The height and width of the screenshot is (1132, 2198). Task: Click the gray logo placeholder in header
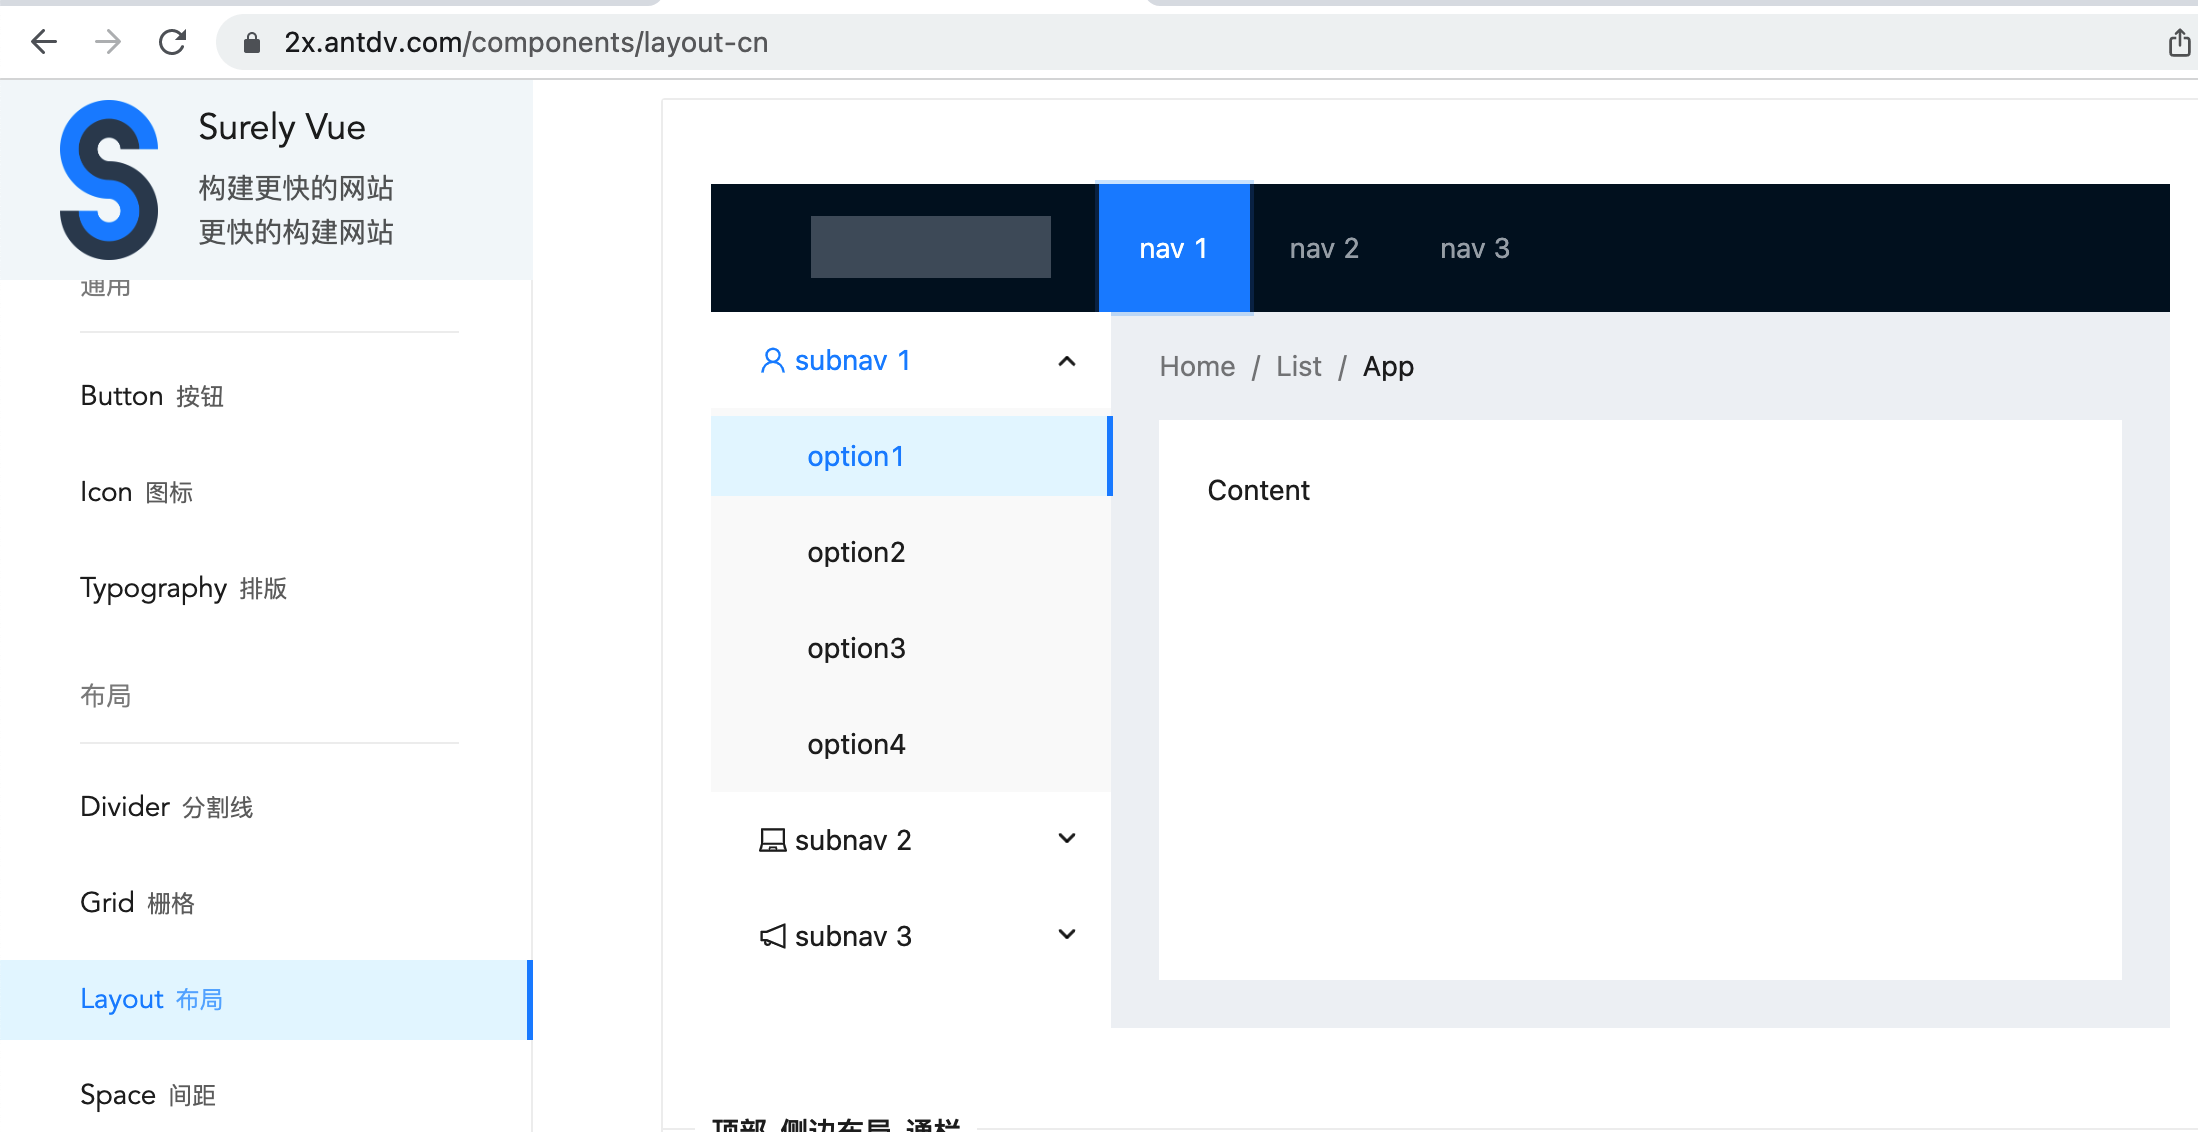coord(930,247)
